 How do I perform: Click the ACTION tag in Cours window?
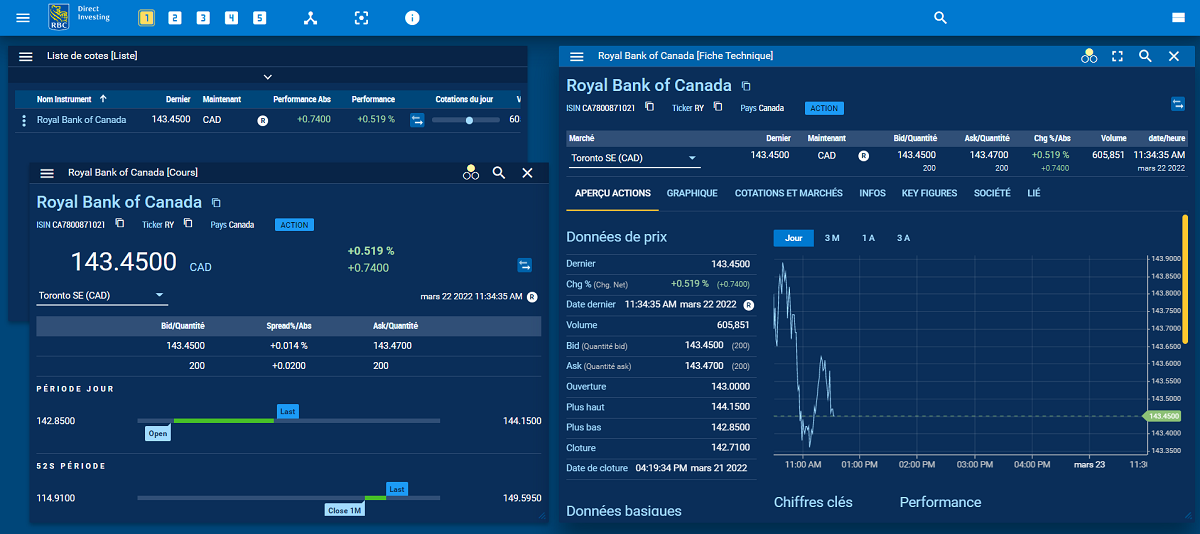tap(294, 225)
